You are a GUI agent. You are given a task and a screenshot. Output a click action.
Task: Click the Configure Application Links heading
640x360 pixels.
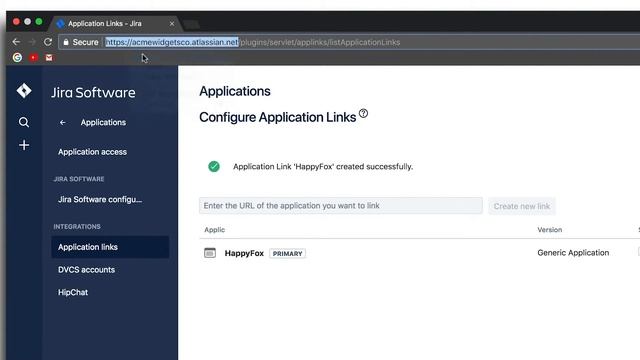point(278,117)
